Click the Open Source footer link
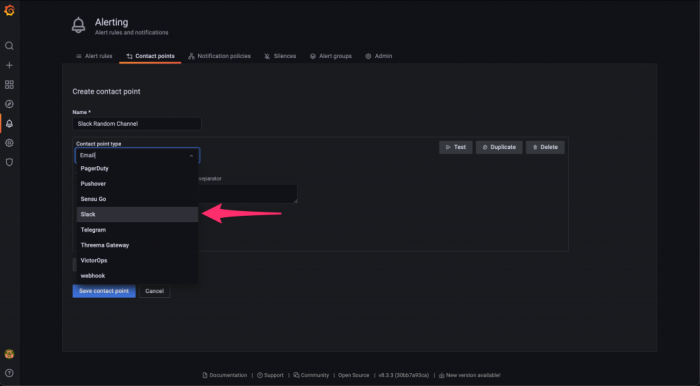700x386 pixels. [x=354, y=375]
